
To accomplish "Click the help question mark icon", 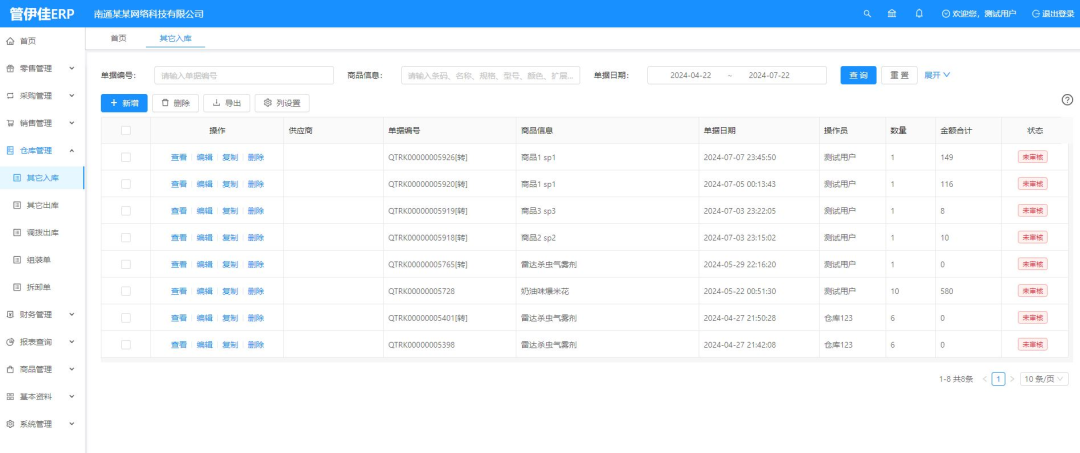I will tap(1067, 100).
